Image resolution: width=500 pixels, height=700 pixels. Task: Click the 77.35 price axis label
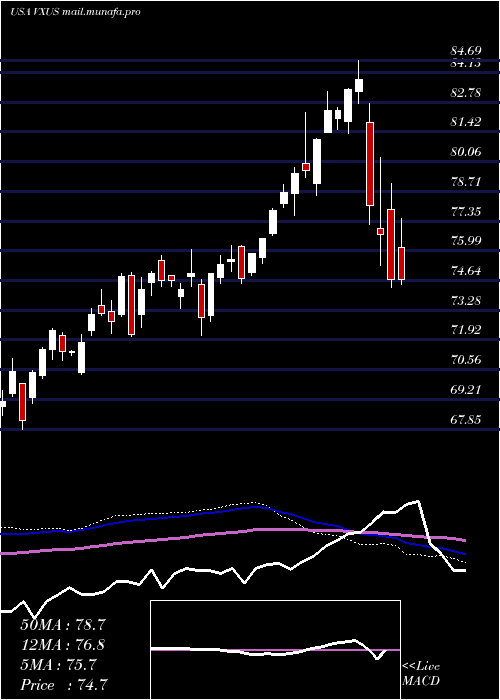point(466,212)
